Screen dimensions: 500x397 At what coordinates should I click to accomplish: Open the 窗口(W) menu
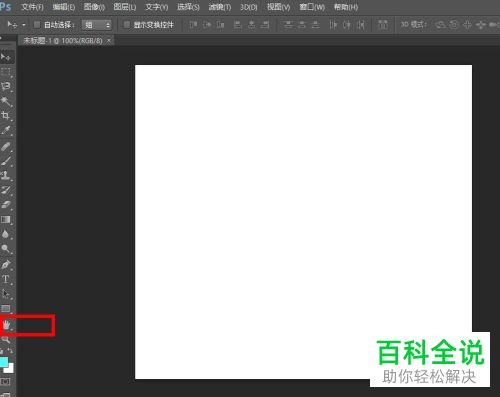click(312, 7)
